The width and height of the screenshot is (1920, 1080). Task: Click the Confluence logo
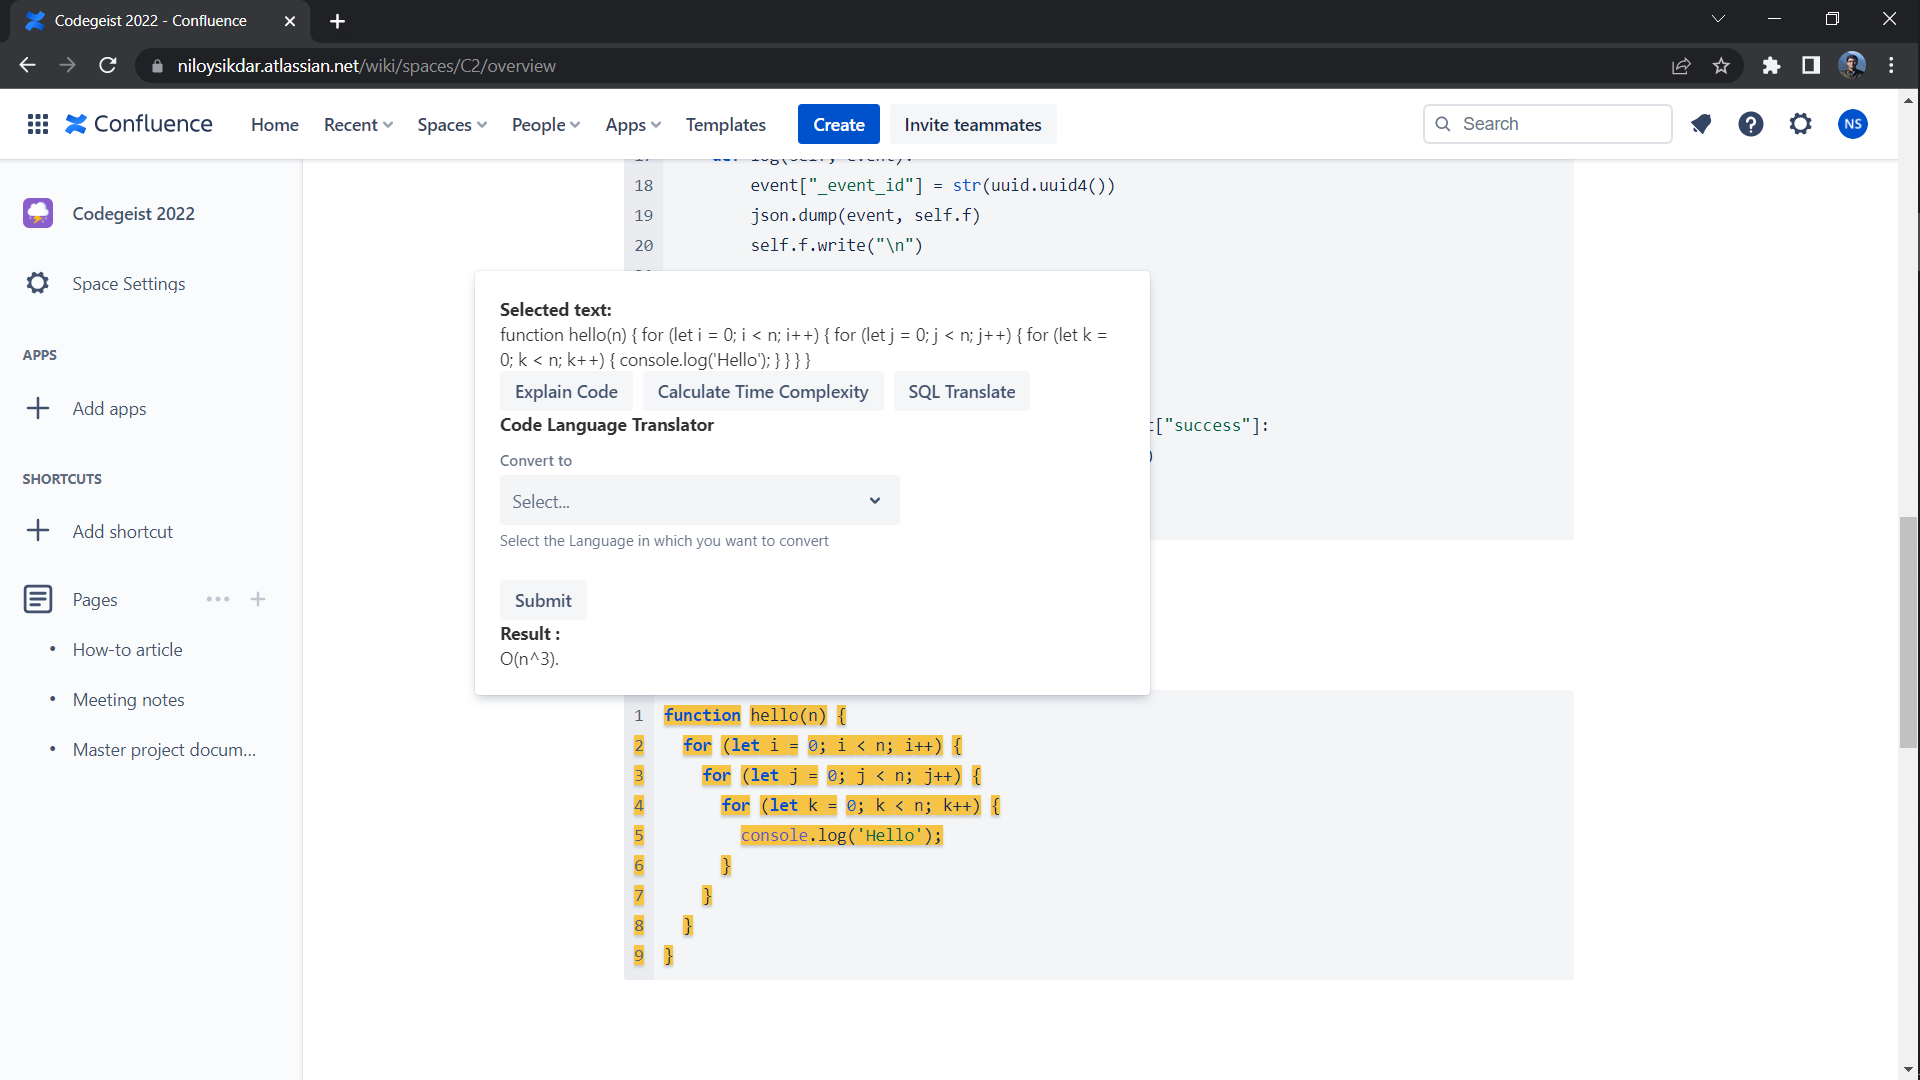(139, 124)
